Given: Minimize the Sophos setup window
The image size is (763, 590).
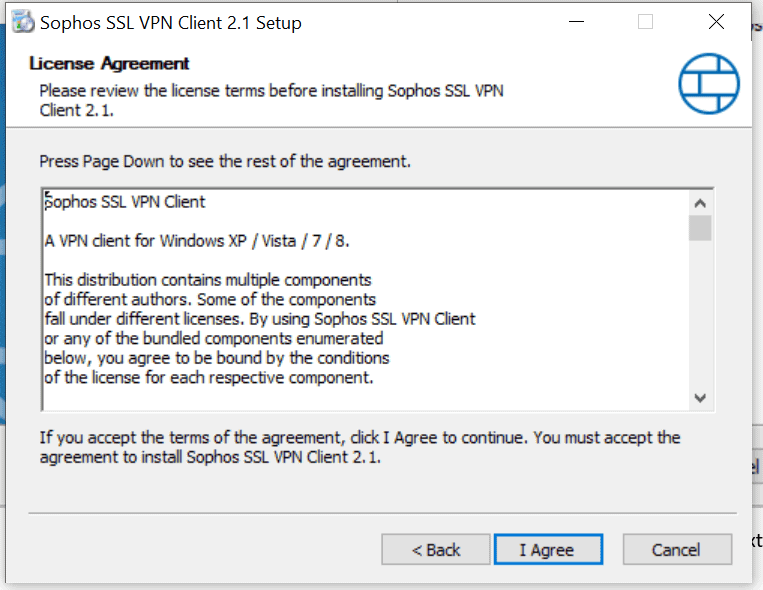Looking at the screenshot, I should 576,22.
